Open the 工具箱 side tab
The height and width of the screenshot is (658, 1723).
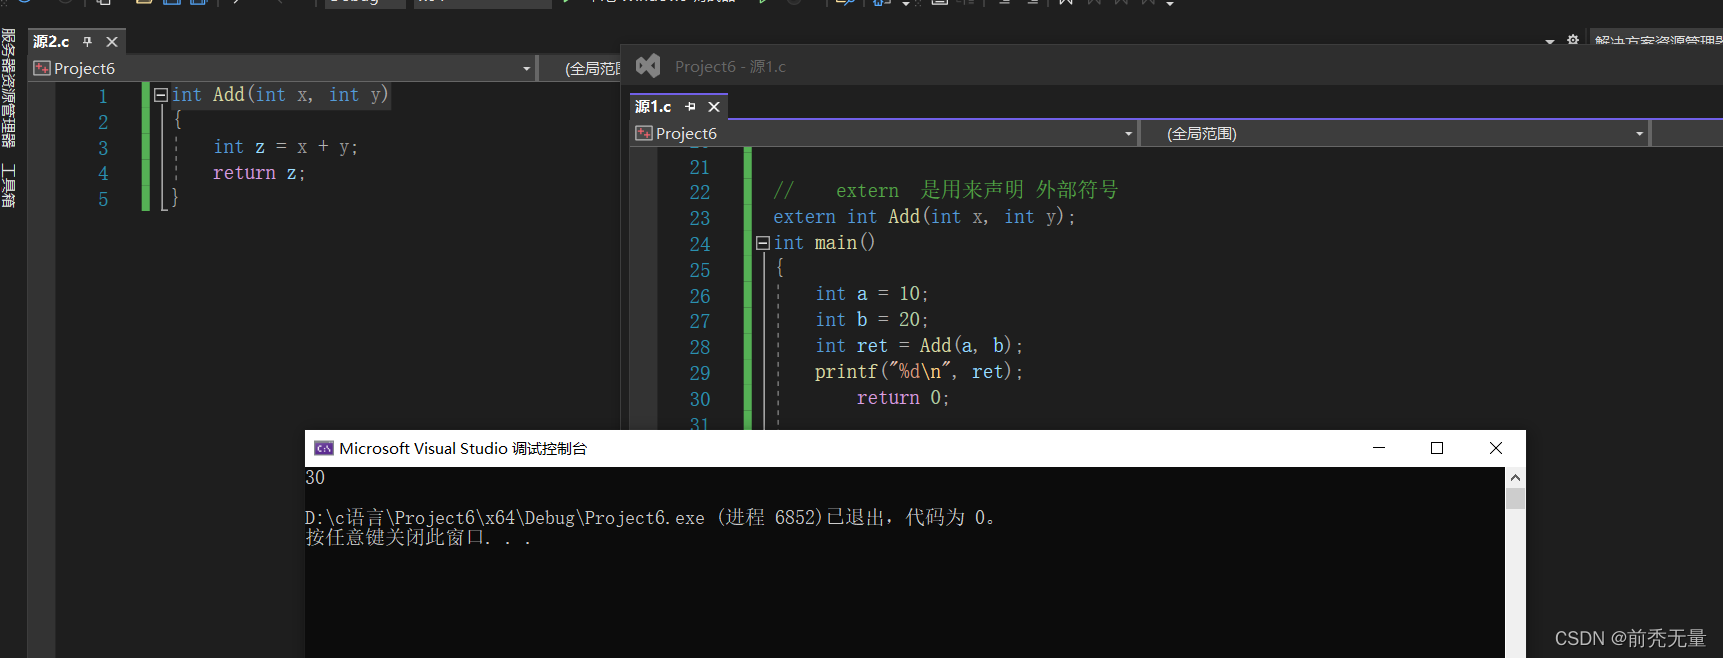pyautogui.click(x=9, y=186)
